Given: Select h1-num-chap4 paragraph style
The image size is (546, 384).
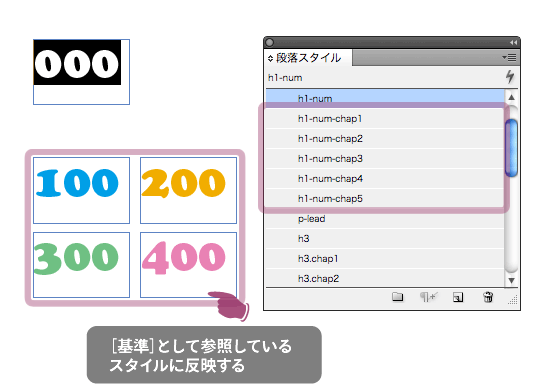Looking at the screenshot, I should 385,179.
